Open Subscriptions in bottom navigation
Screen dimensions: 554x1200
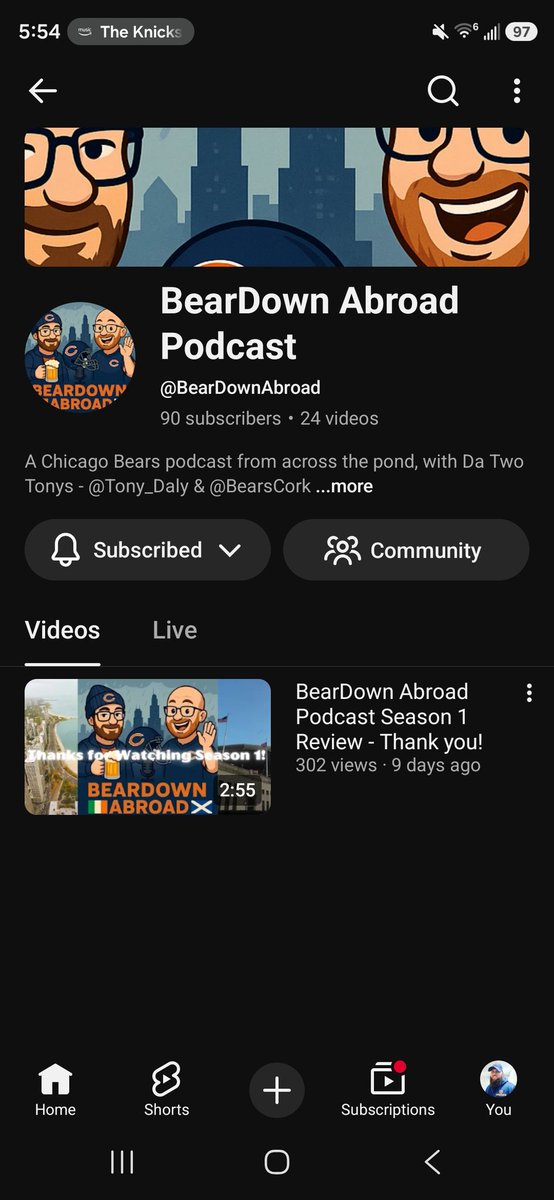388,1089
